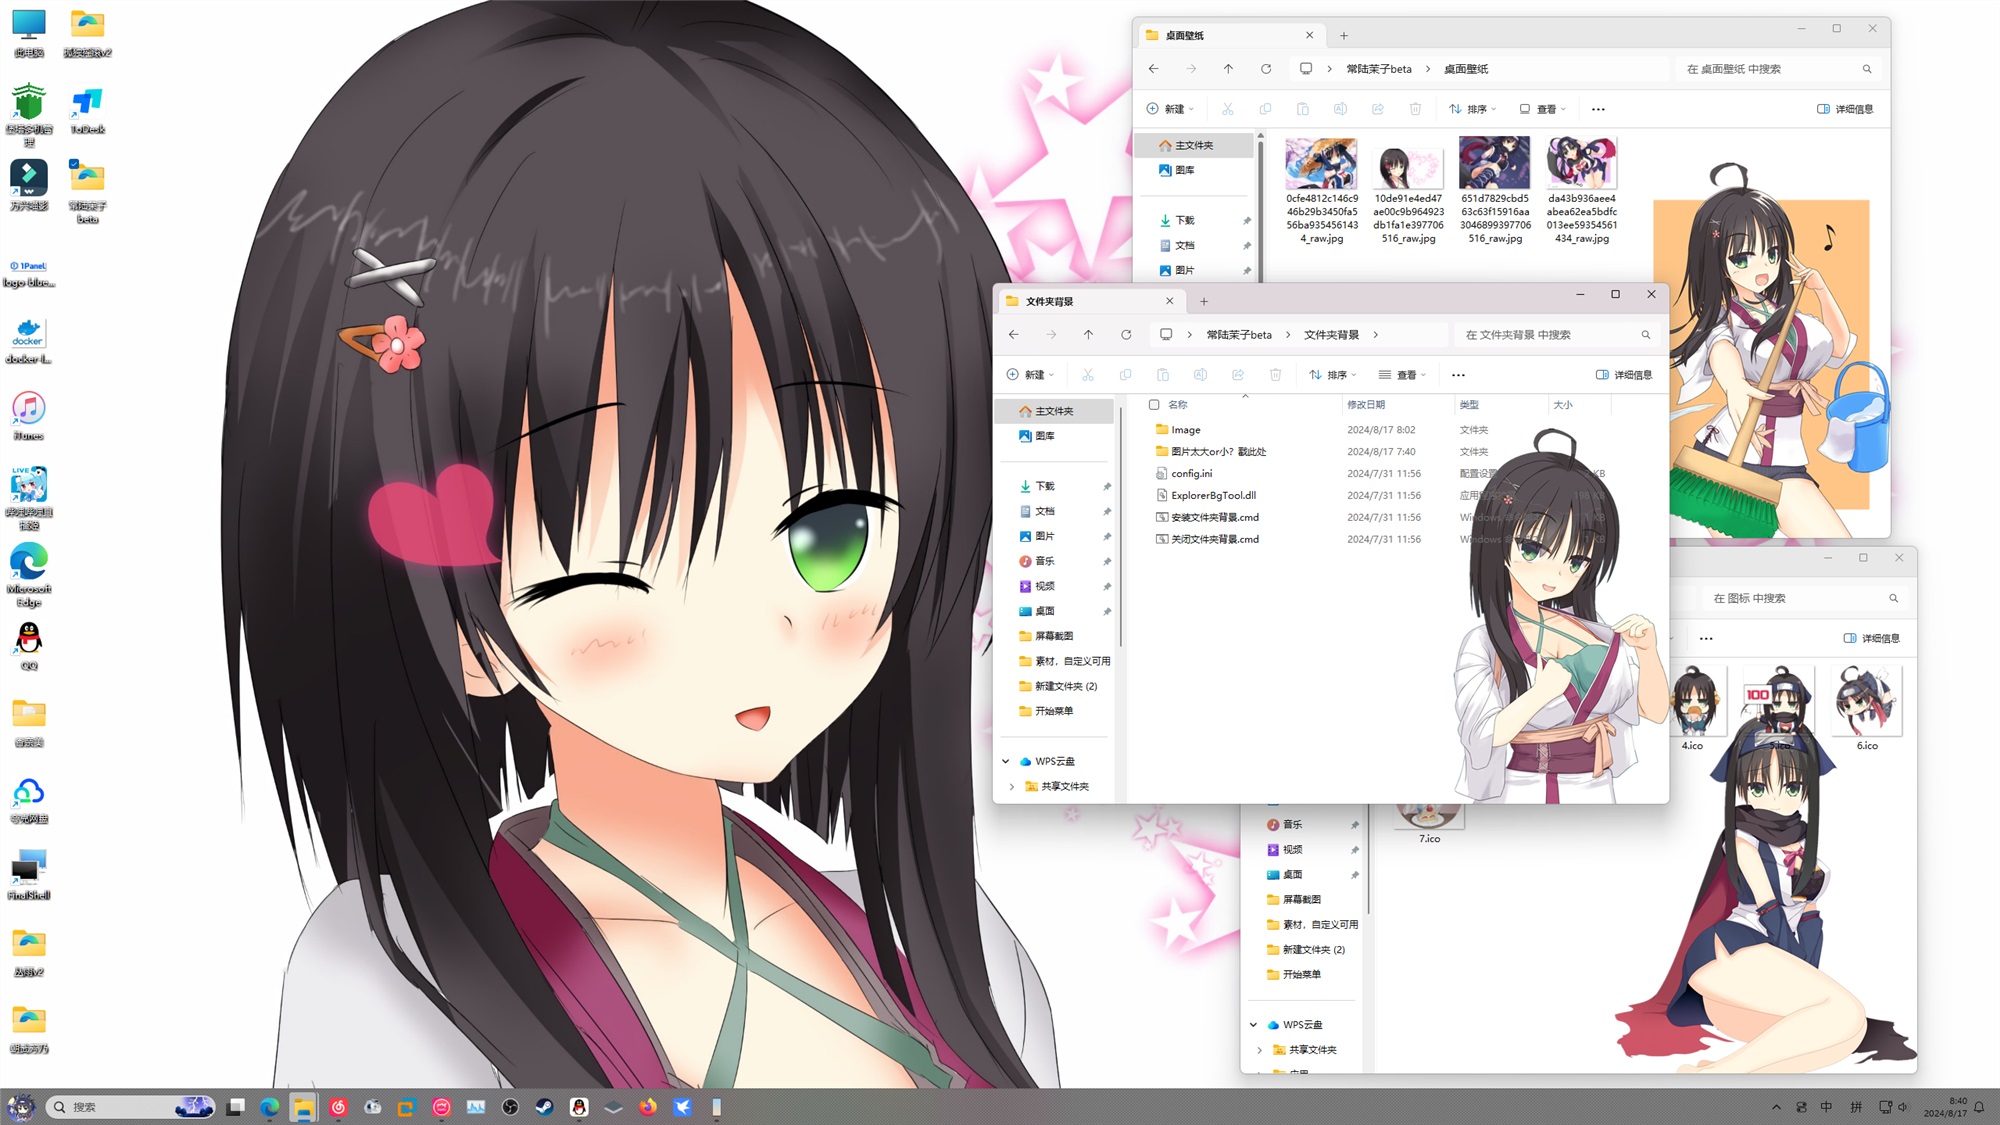Tick the select-all checkbox beside 名称
This screenshot has height=1125, width=2000.
pyautogui.click(x=1154, y=405)
